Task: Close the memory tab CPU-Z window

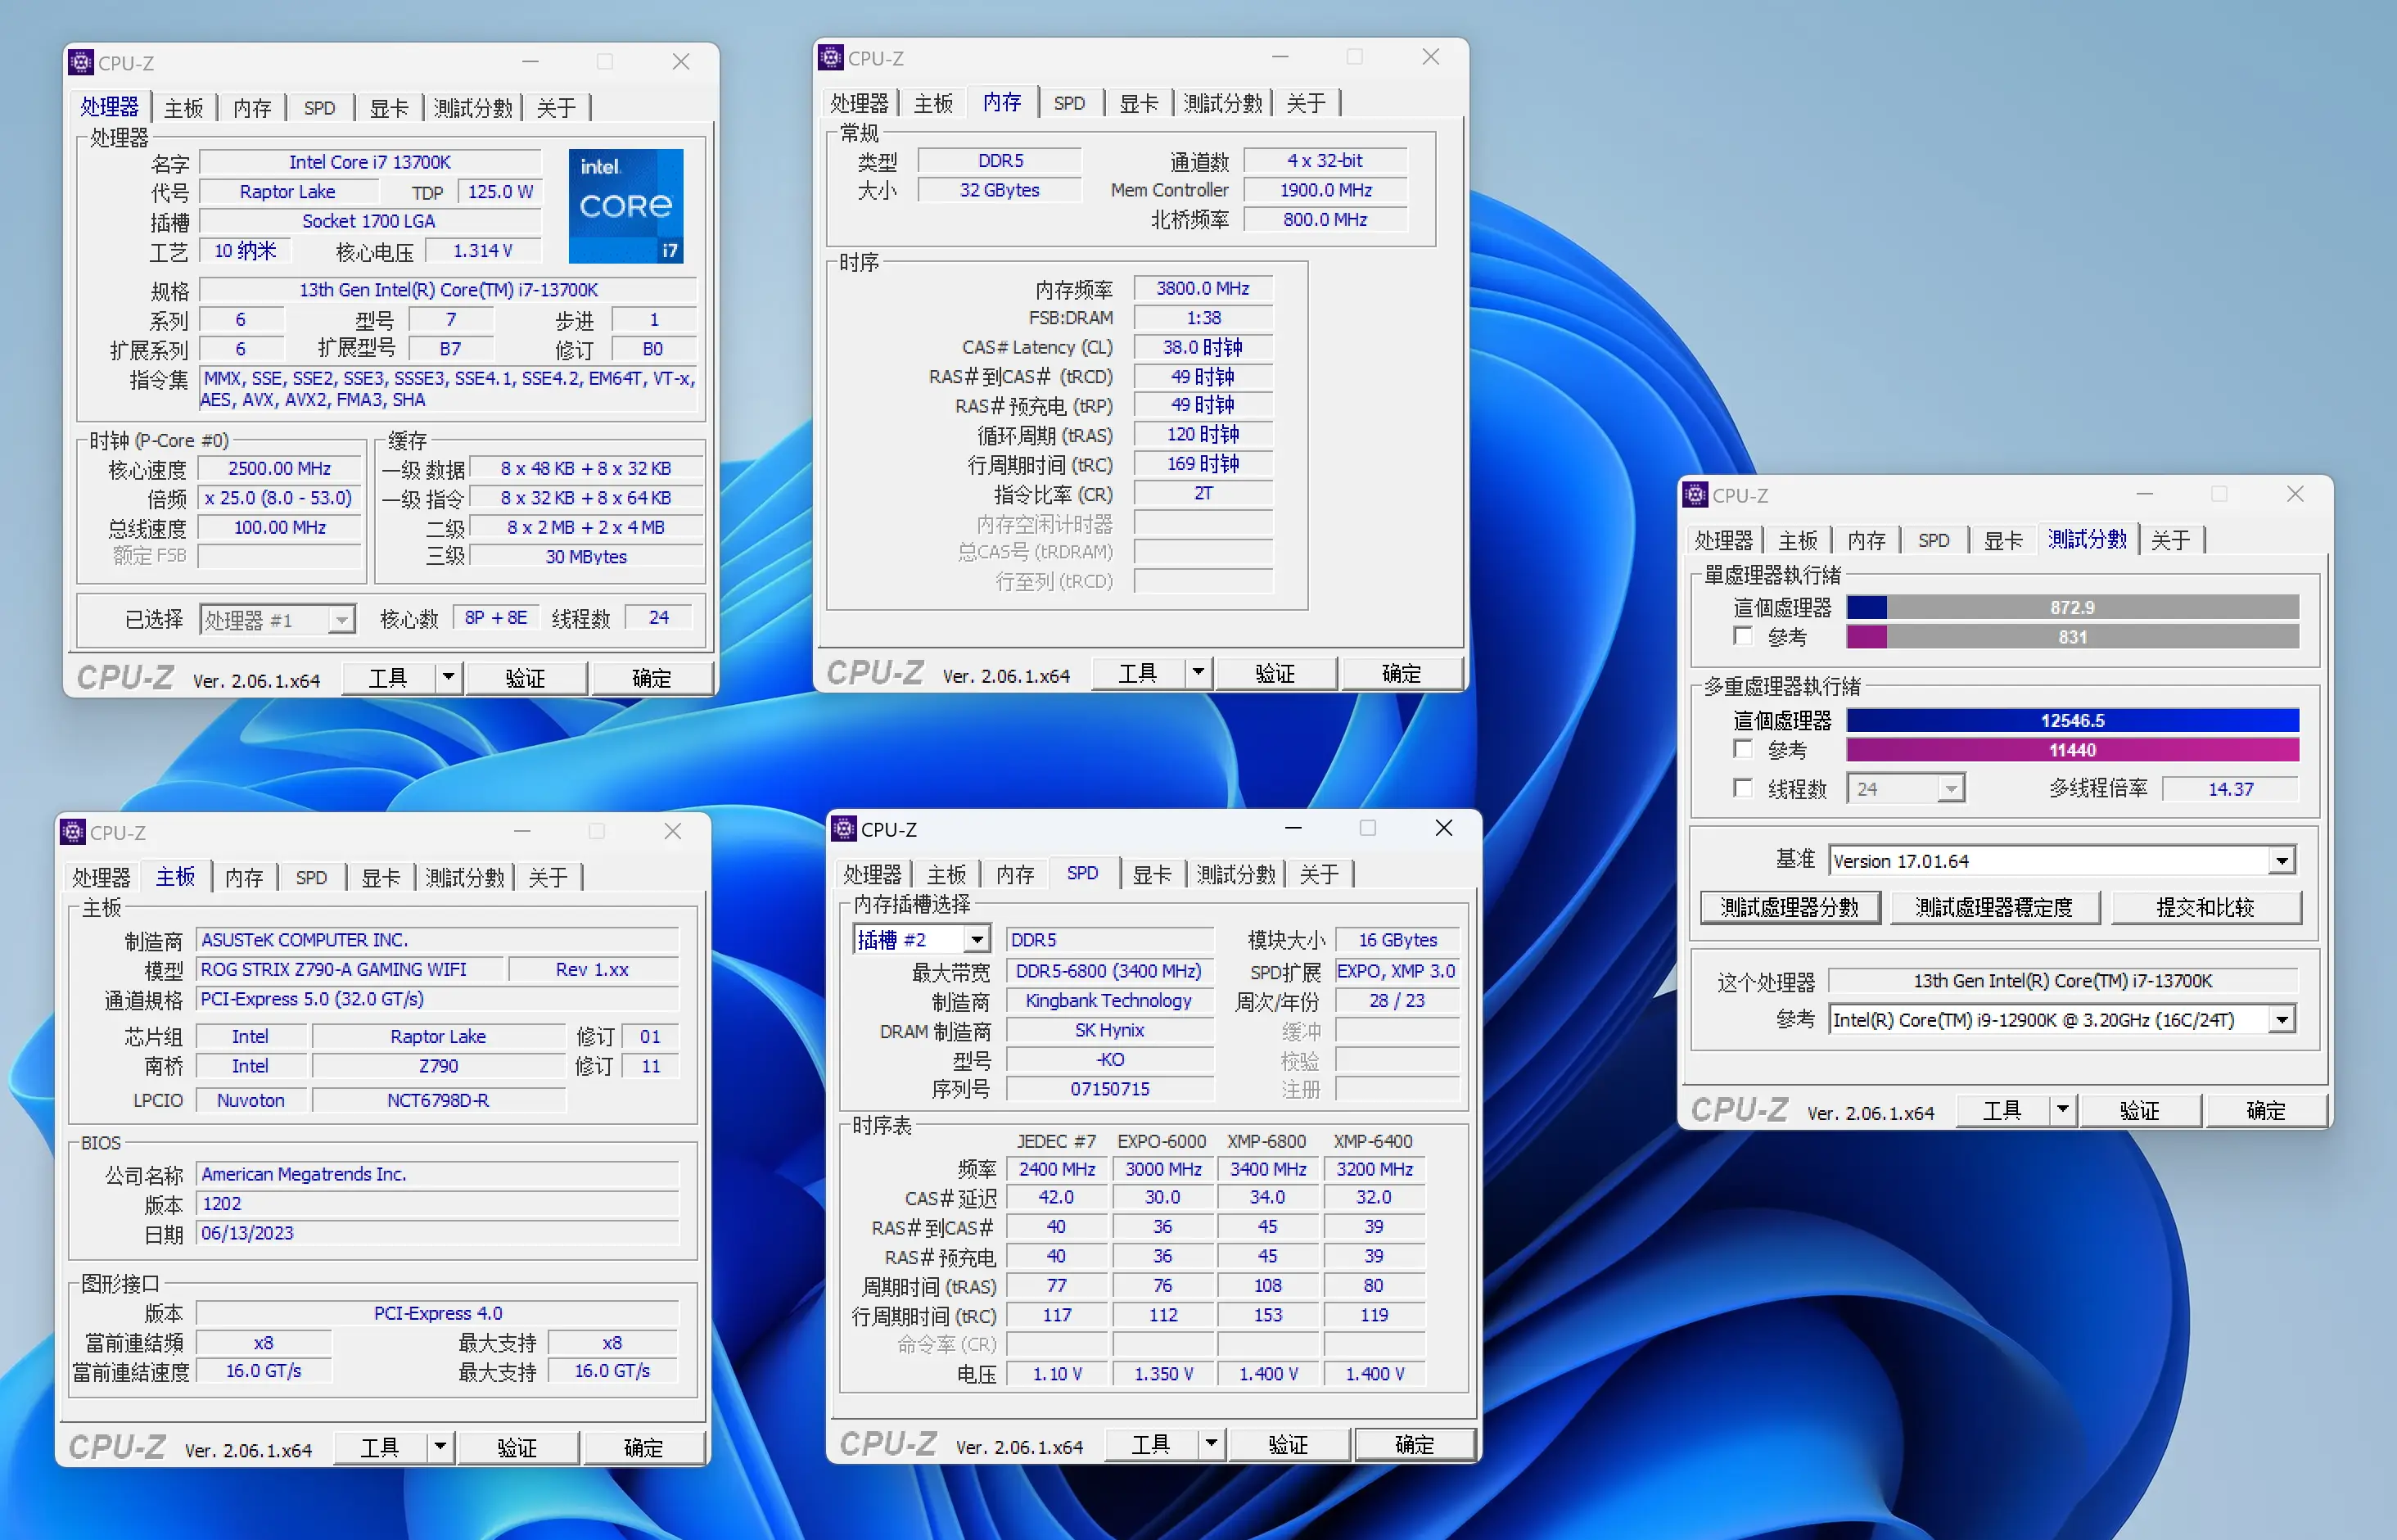Action: [1431, 57]
